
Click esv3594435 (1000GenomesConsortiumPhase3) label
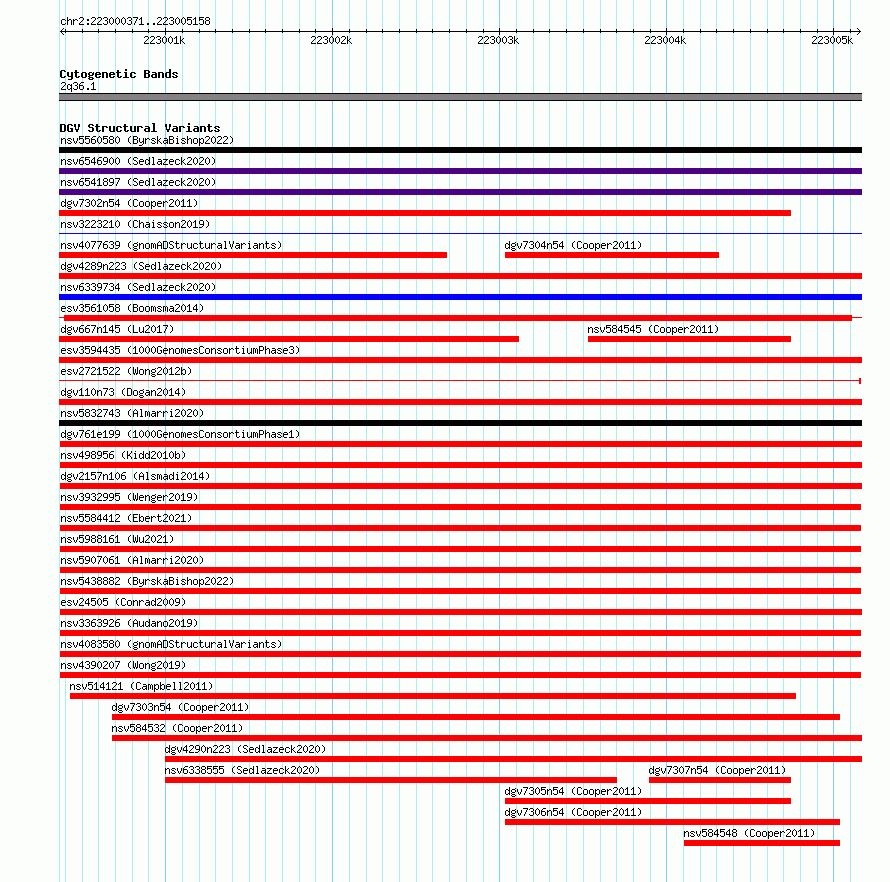[180, 350]
